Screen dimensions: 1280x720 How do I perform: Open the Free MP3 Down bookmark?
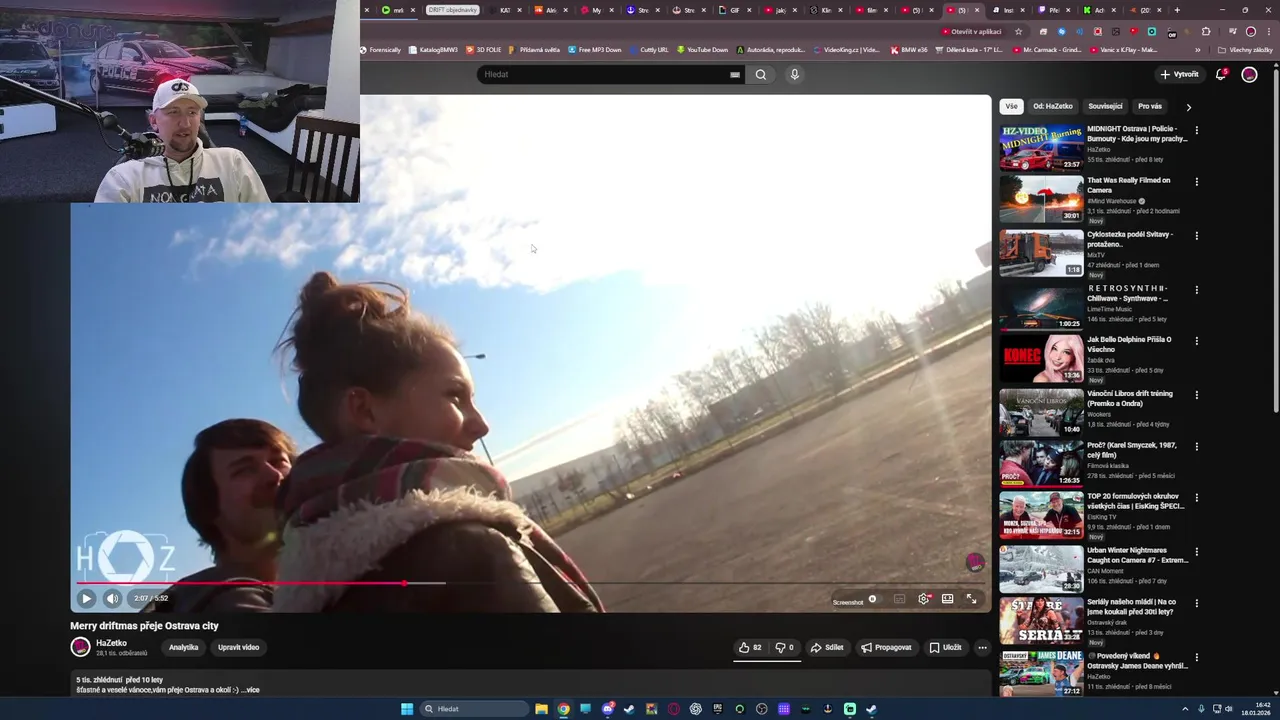(x=594, y=50)
